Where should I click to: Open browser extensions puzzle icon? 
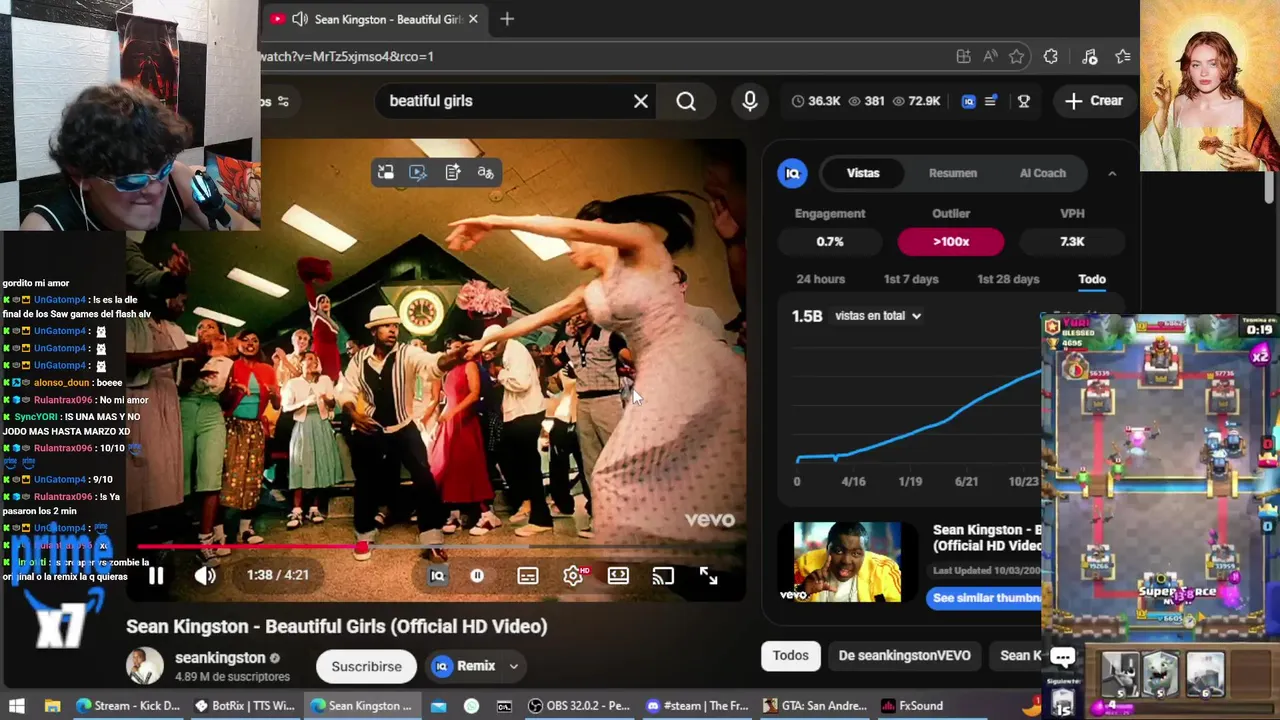[1050, 57]
